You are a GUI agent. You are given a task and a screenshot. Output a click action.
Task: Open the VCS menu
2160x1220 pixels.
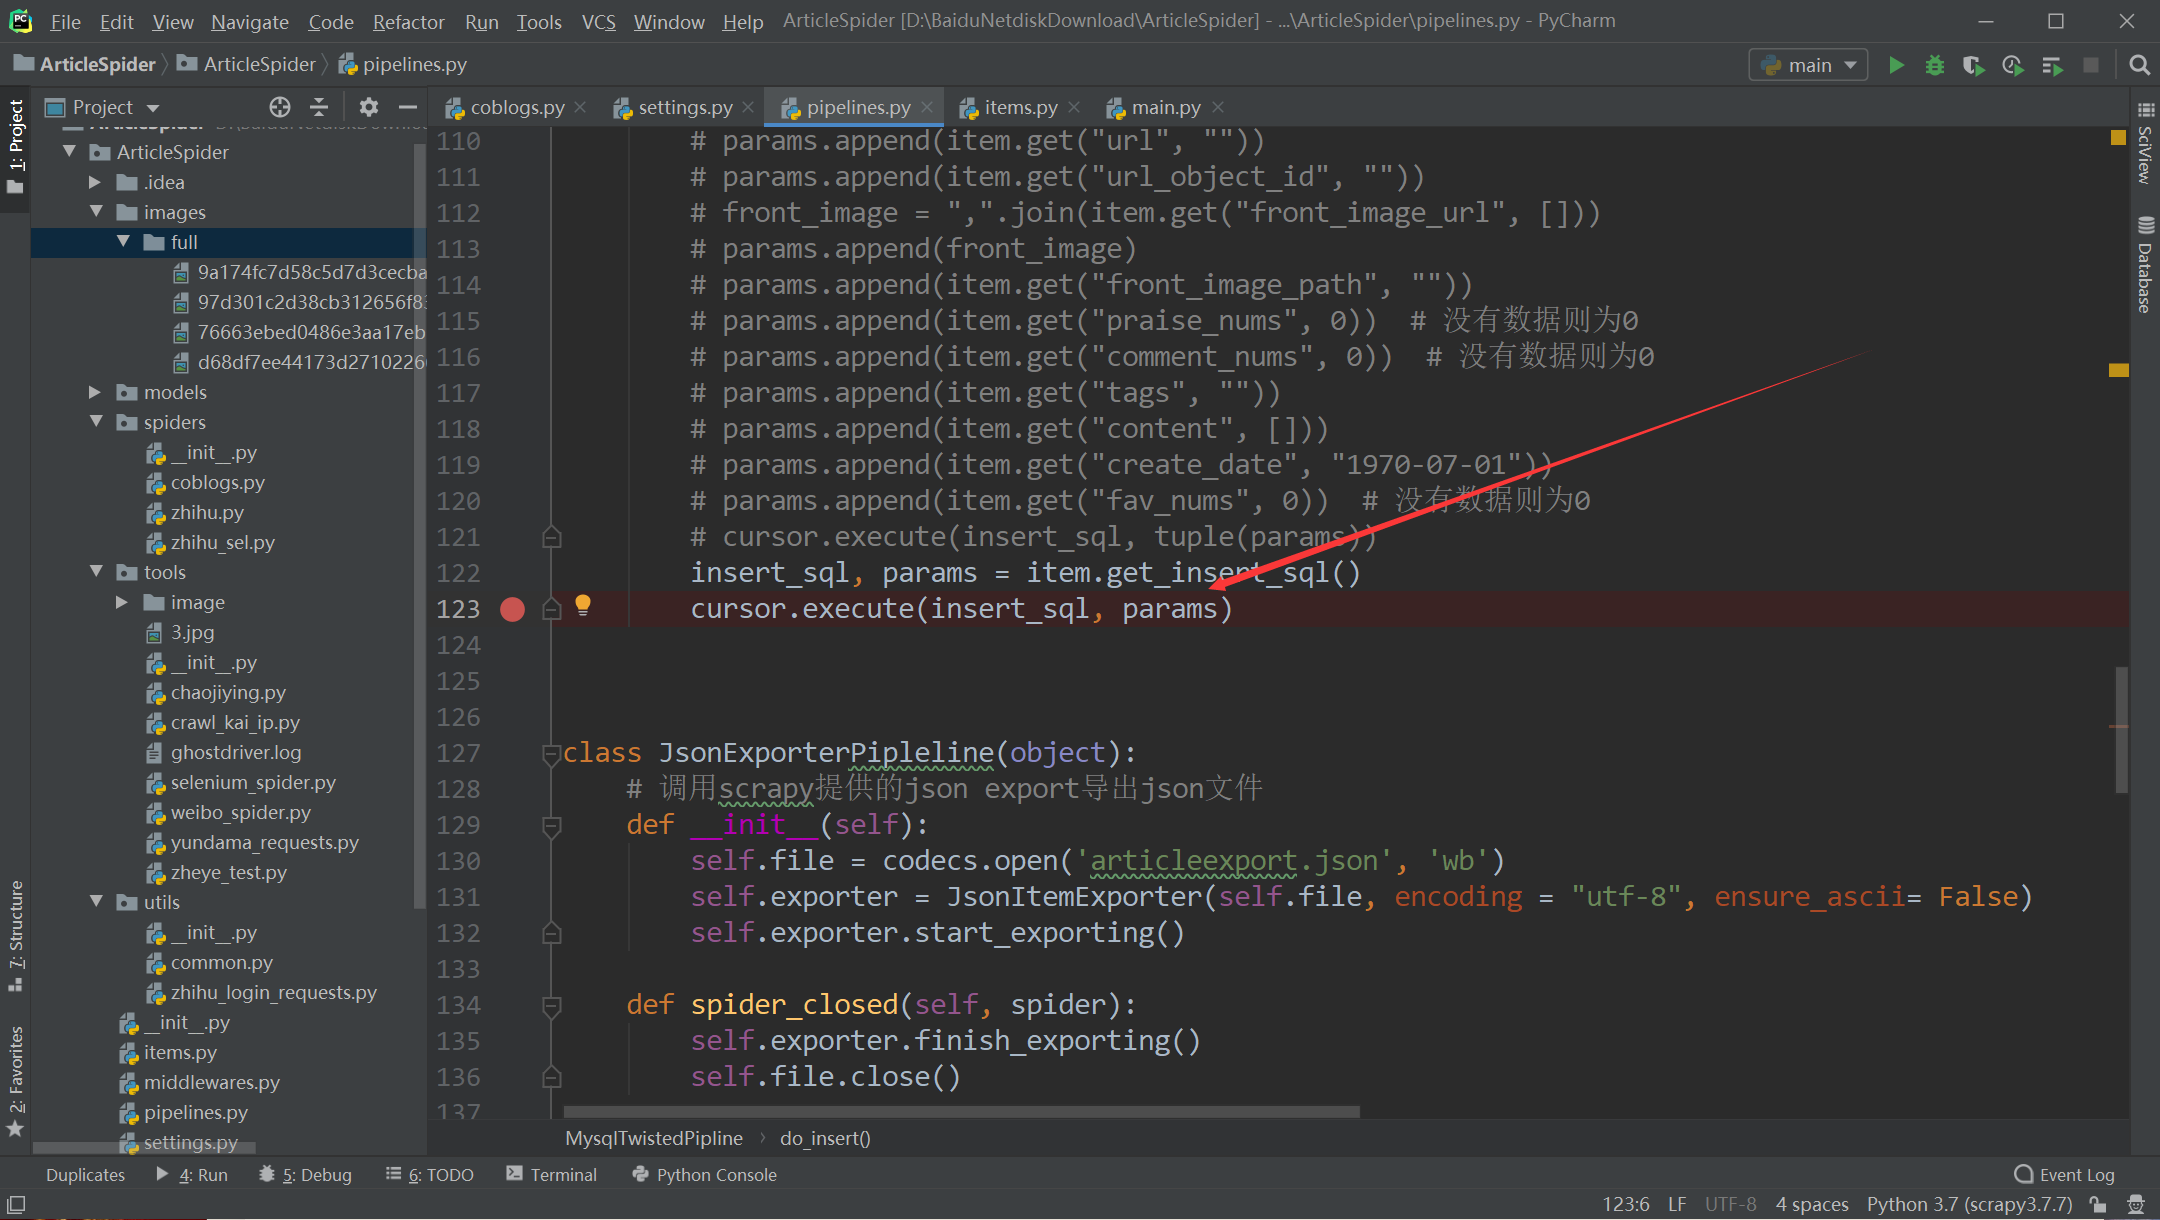[x=599, y=21]
